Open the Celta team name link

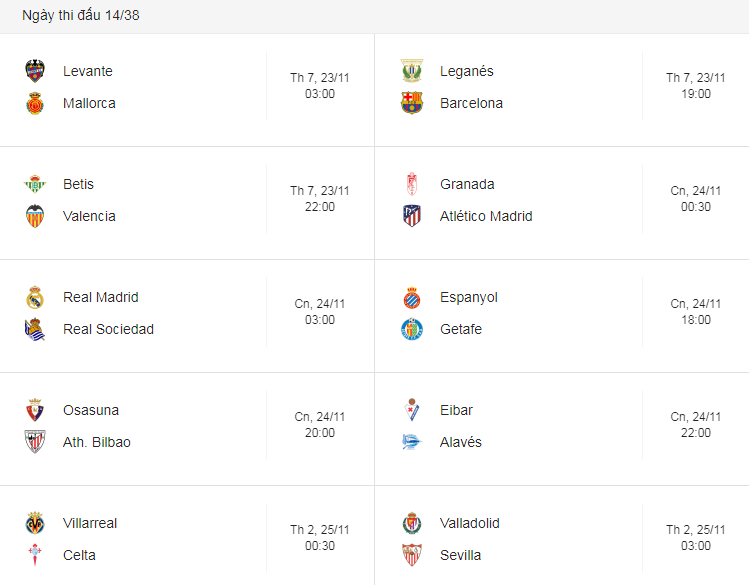click(79, 555)
